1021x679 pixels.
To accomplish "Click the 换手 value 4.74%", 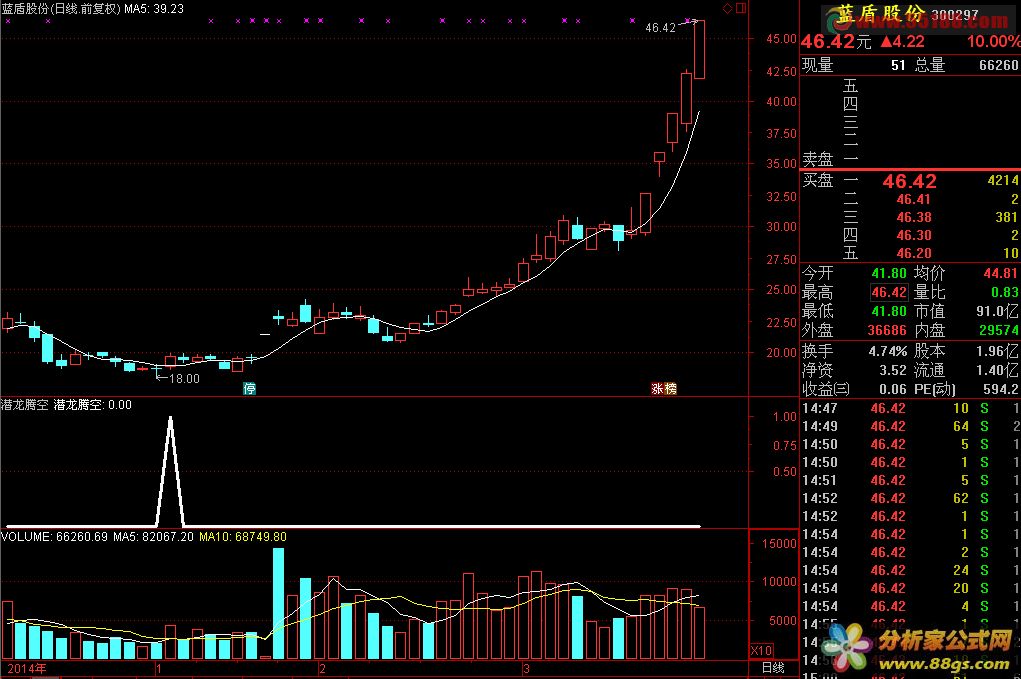I will coord(888,352).
